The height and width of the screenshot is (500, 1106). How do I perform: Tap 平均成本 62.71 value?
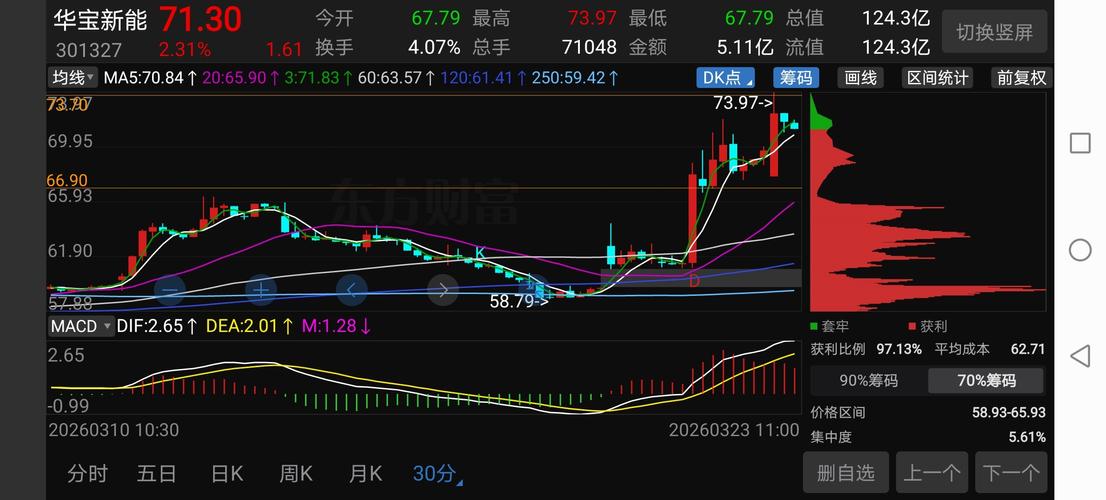(1028, 349)
